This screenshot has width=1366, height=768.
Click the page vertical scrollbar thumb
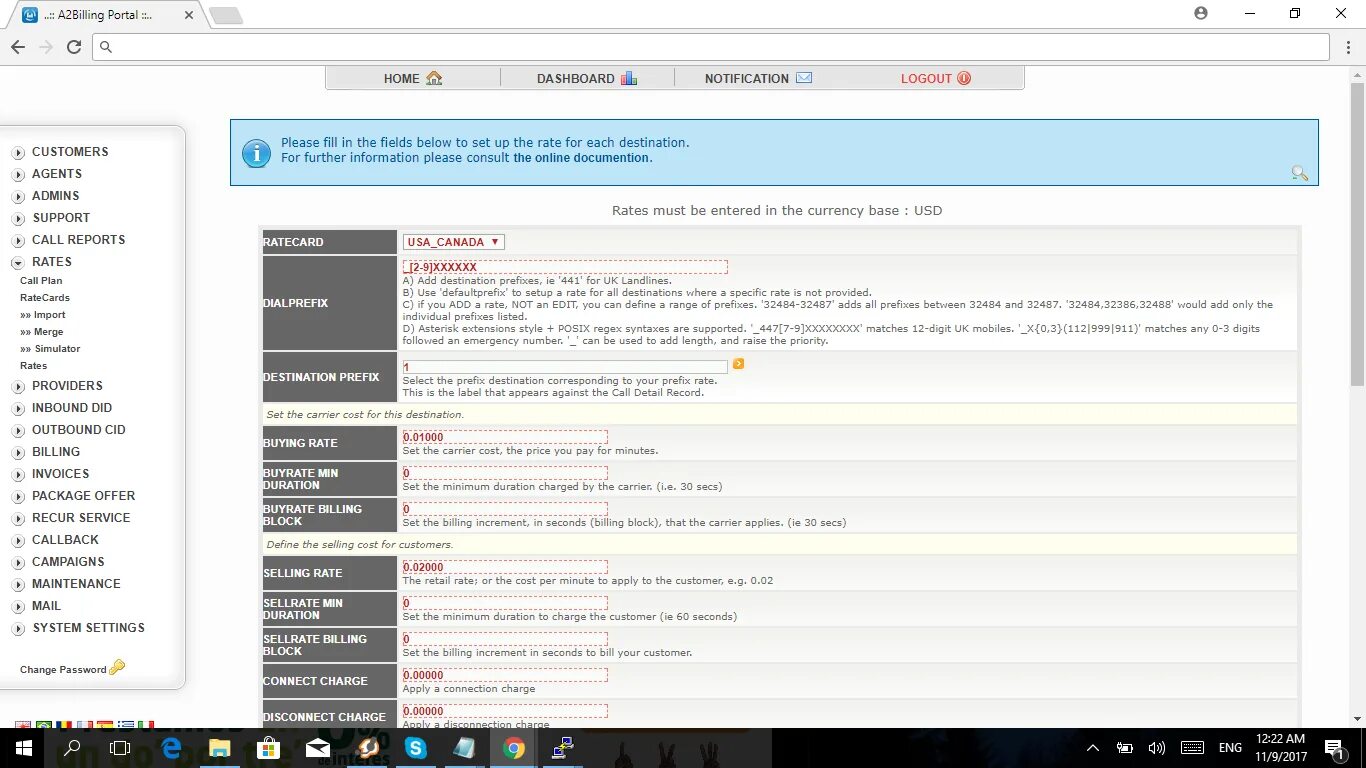coord(1357,235)
